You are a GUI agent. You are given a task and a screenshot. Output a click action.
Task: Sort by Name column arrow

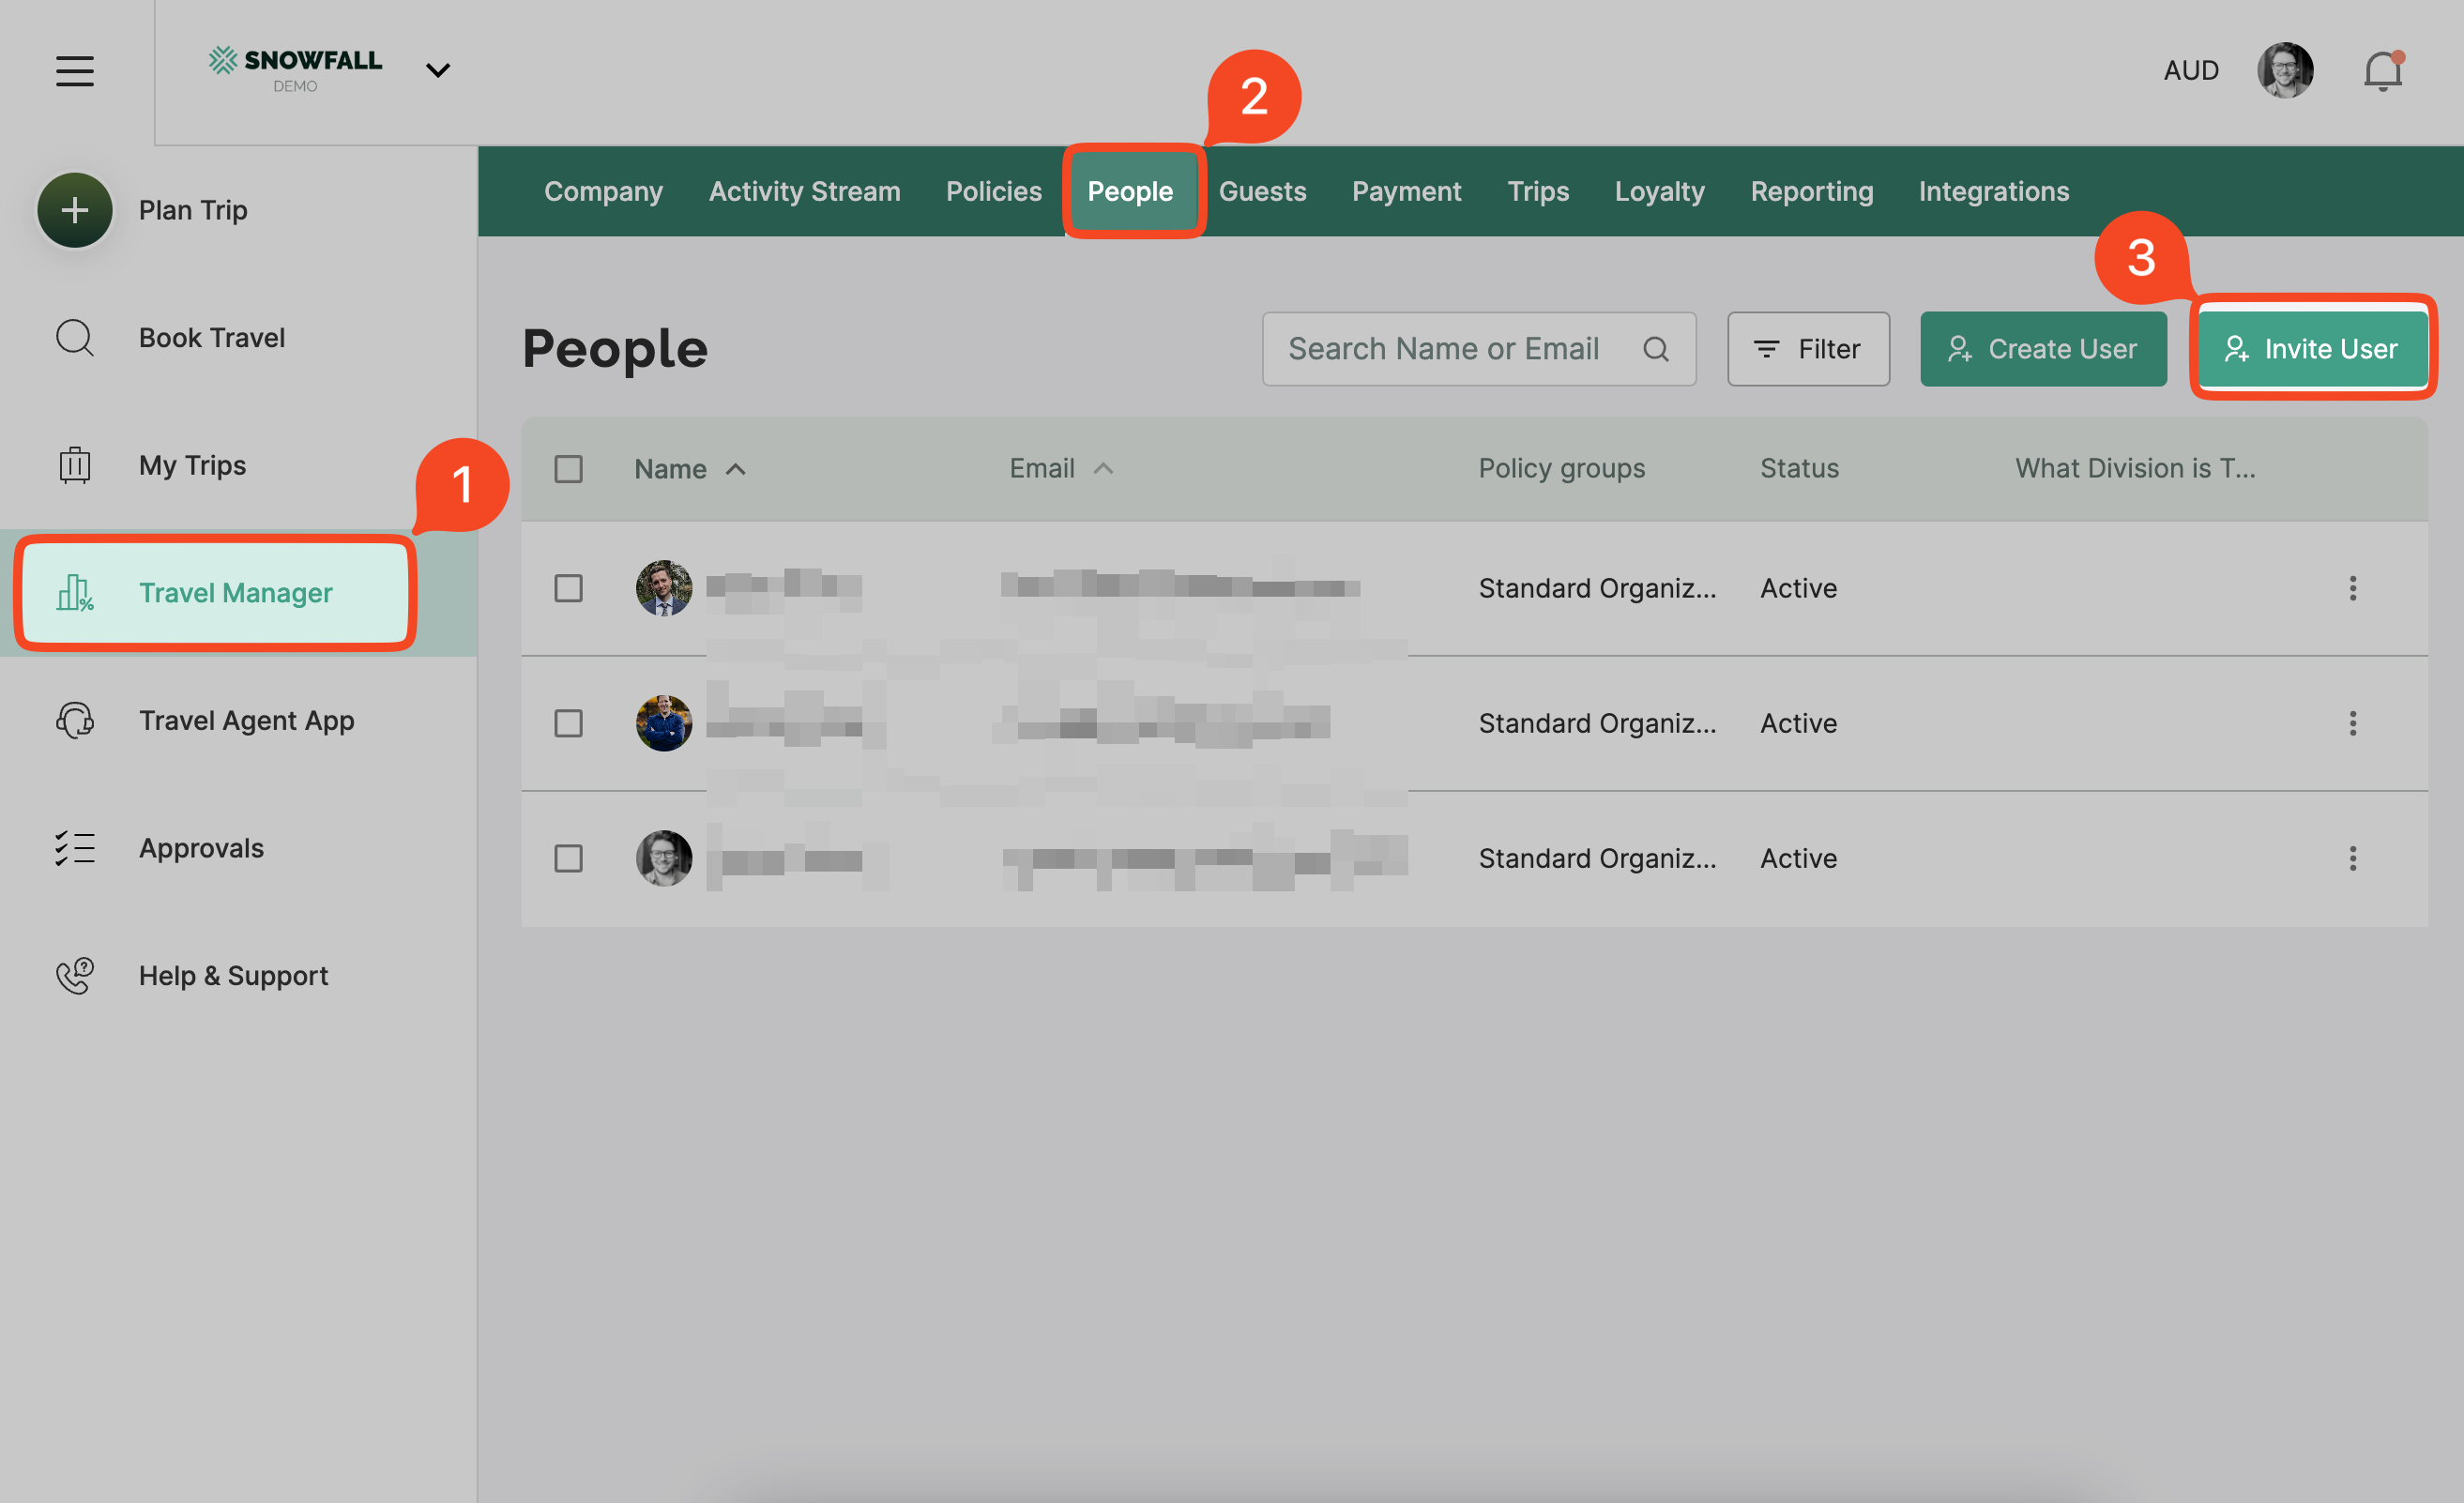coord(736,469)
